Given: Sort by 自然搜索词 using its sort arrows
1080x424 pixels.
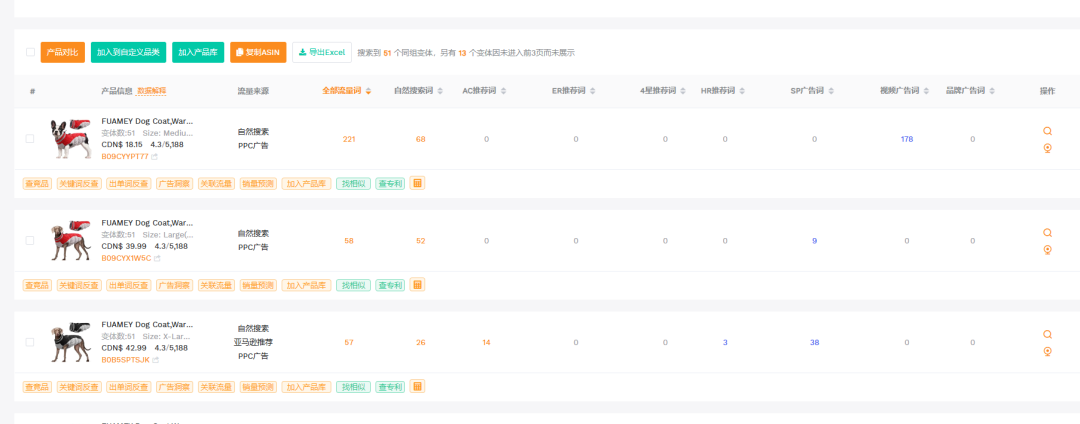Looking at the screenshot, I should coord(440,91).
